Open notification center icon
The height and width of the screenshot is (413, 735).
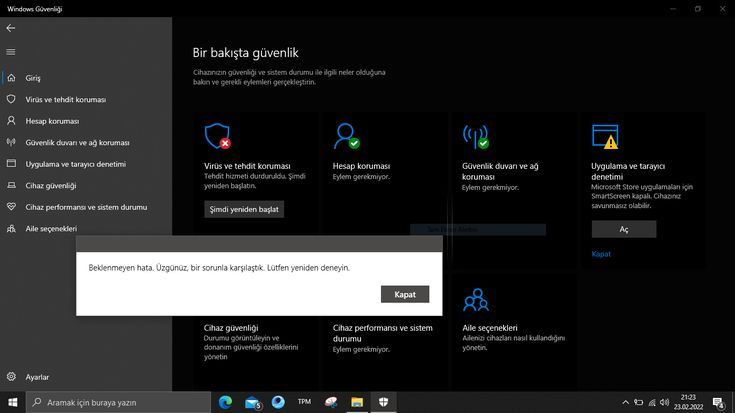click(x=719, y=403)
